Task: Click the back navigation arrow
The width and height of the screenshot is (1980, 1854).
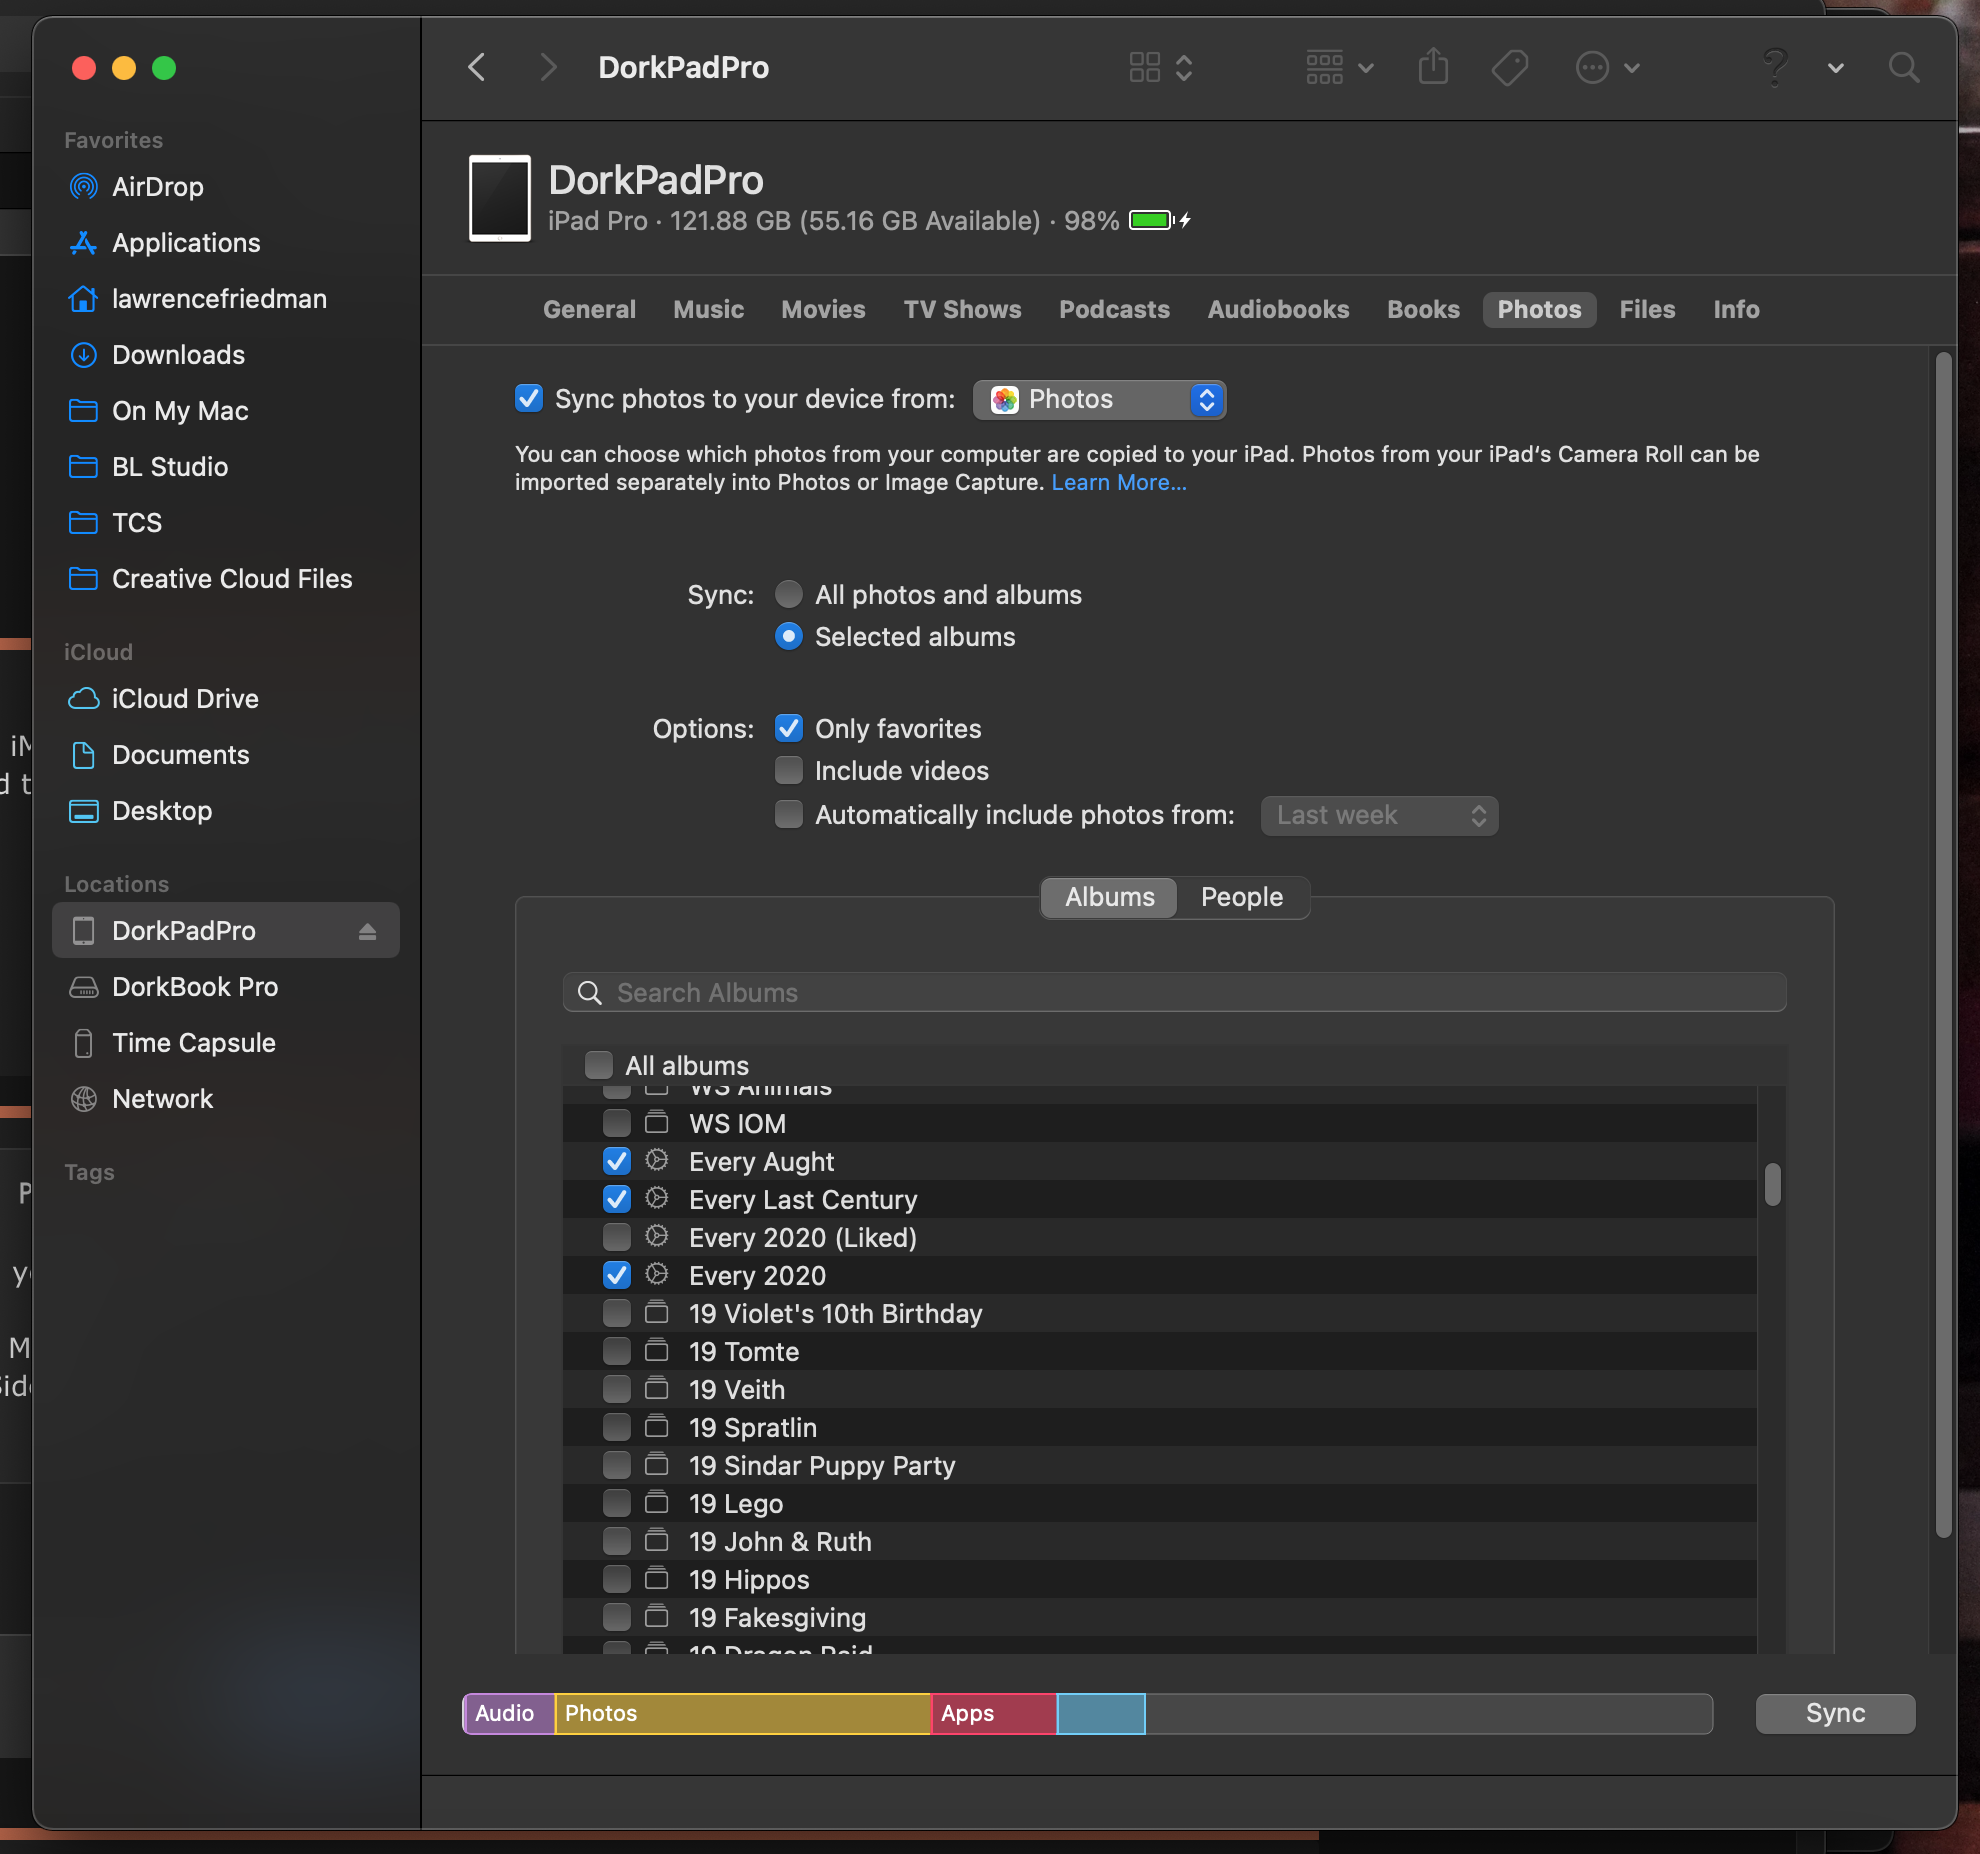Action: (x=477, y=68)
